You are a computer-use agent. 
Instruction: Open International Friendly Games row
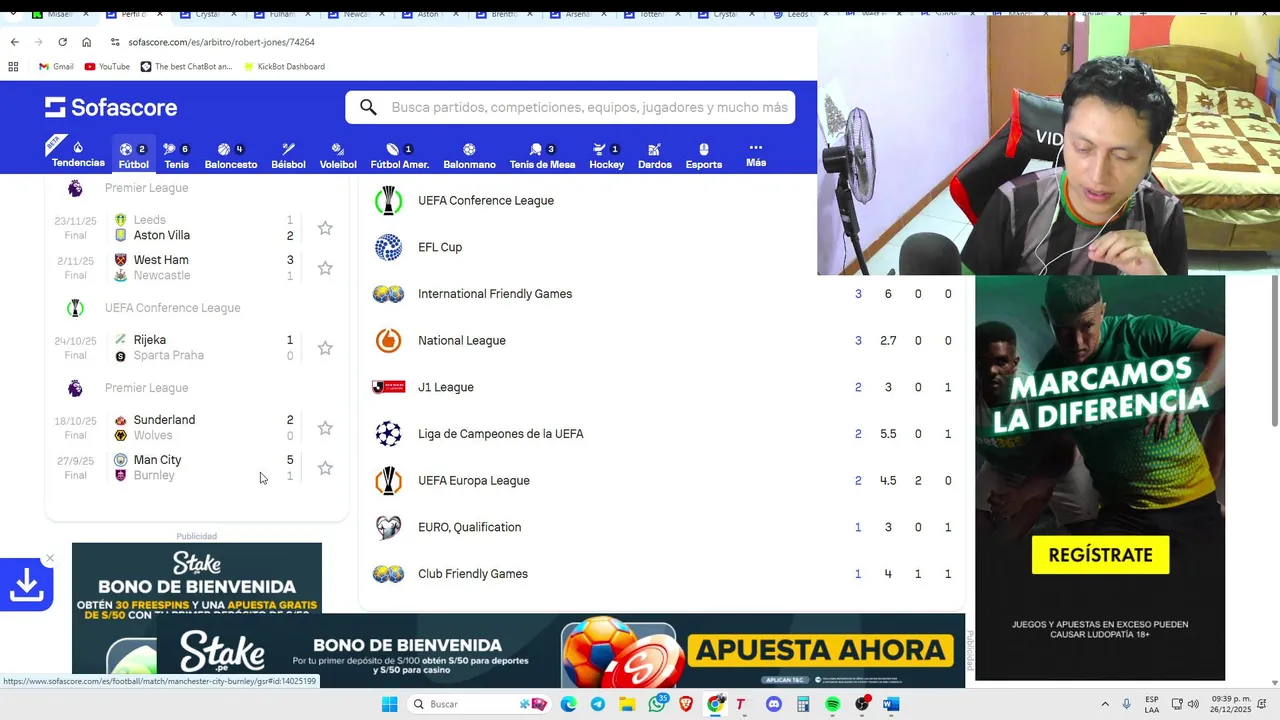tap(661, 294)
